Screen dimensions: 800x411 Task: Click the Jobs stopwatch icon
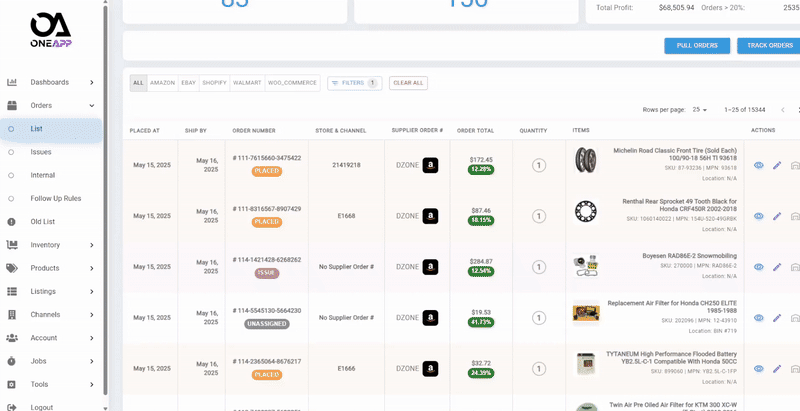[11, 361]
